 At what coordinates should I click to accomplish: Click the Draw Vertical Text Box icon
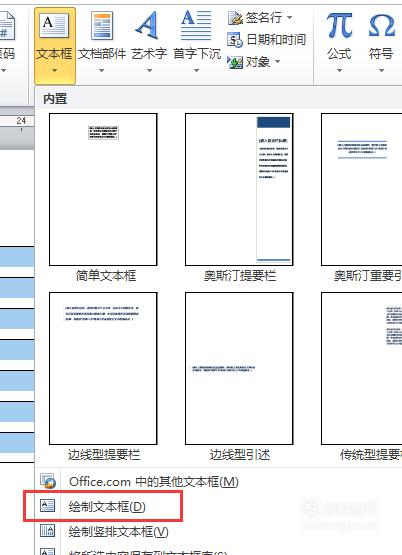pyautogui.click(x=47, y=531)
